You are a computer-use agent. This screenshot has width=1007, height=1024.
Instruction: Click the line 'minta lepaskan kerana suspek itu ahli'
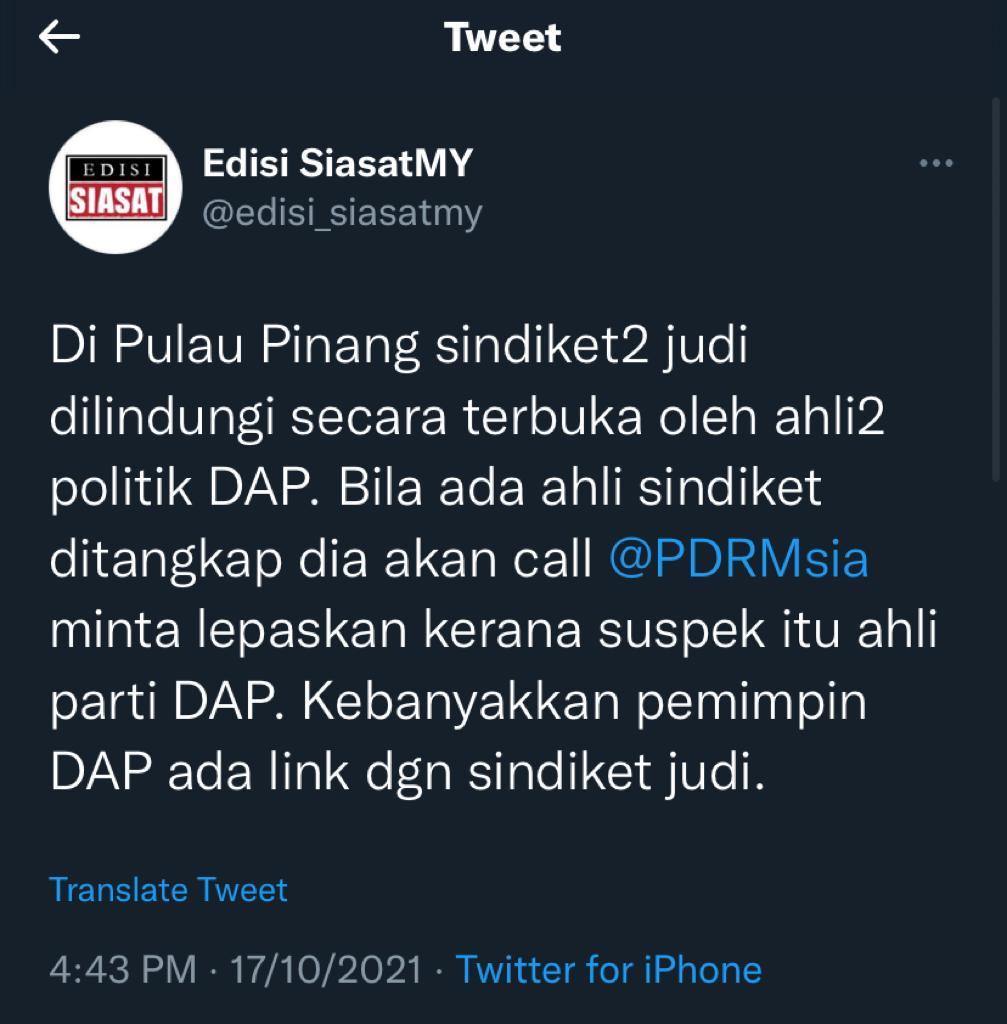point(494,630)
